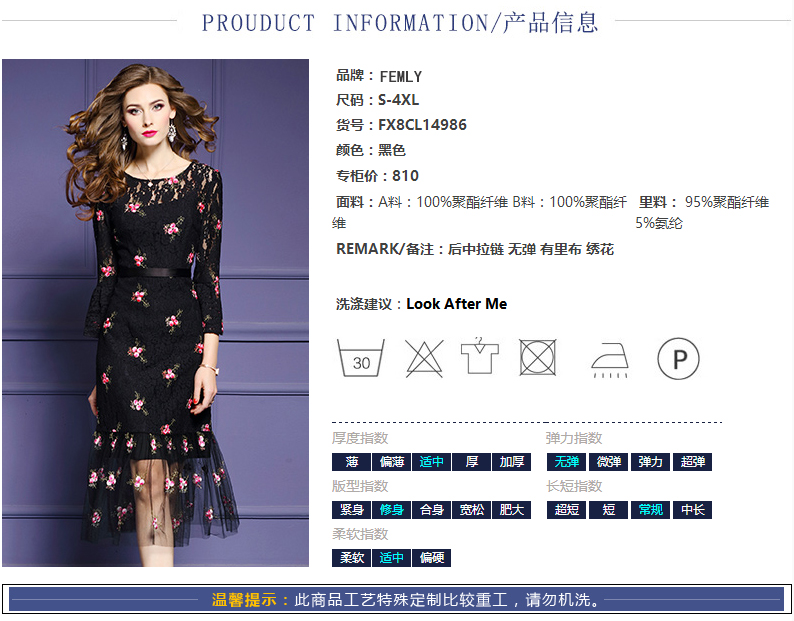Screen dimensions: 794x621
Task: Click the brand text FEMLY
Action: [x=401, y=76]
